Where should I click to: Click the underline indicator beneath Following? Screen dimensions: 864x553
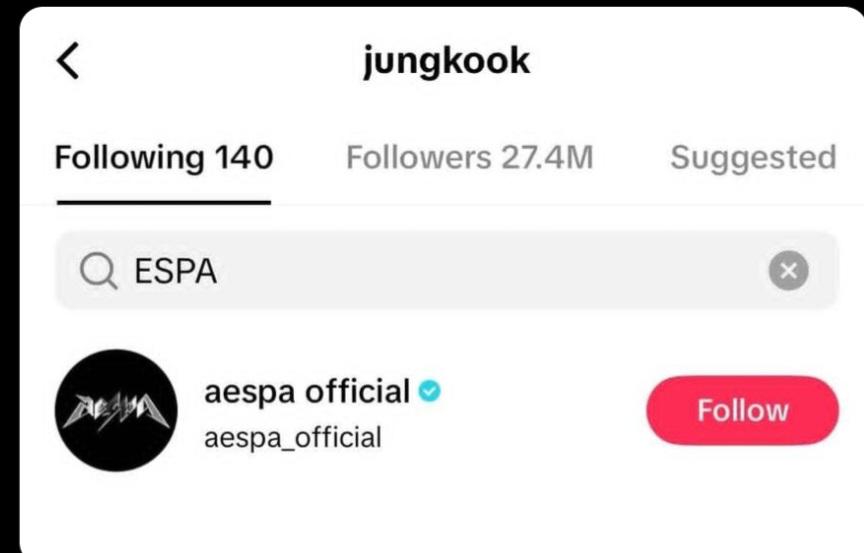tap(163, 201)
